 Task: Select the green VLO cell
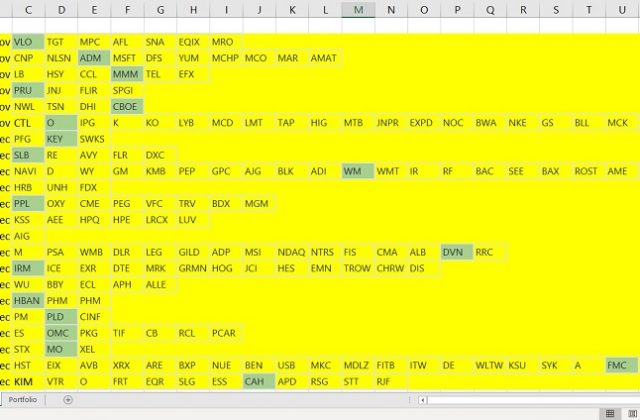[27, 42]
